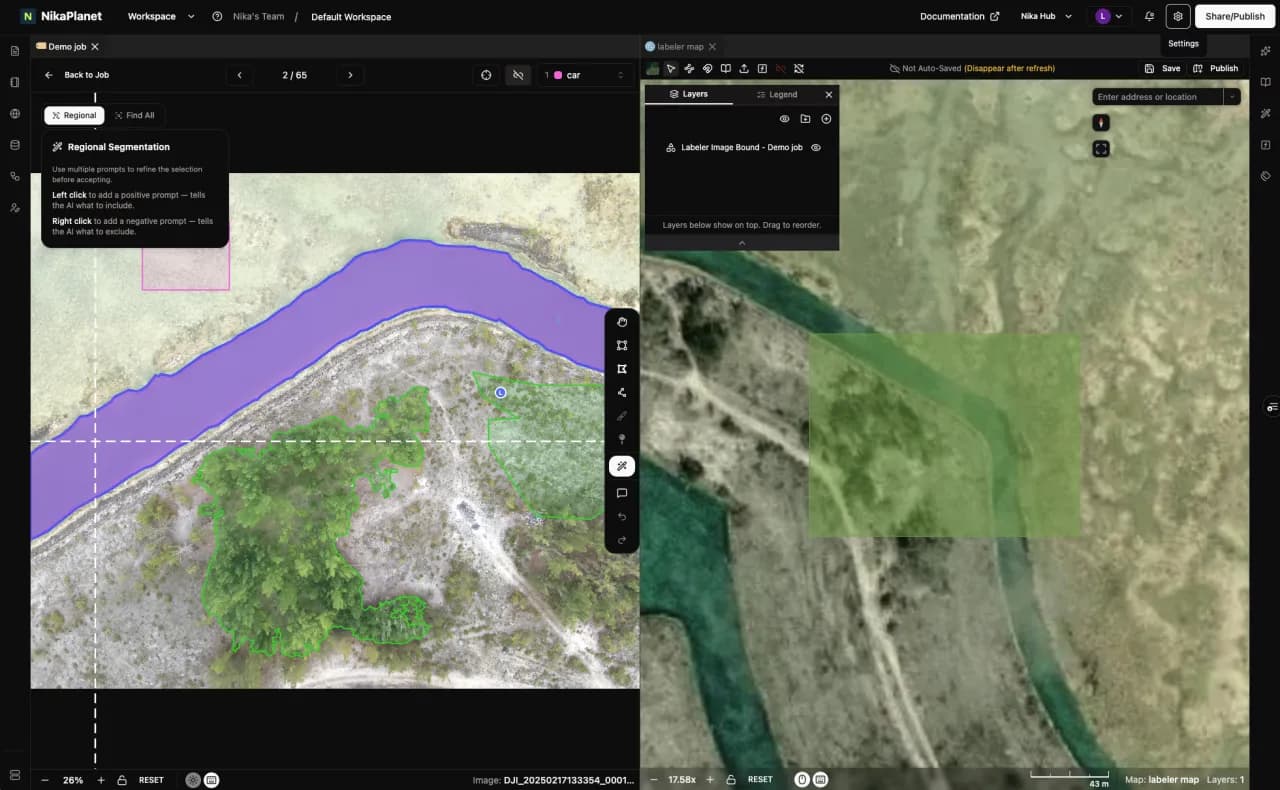Reset the map zoom
This screenshot has width=1280, height=790.
click(x=760, y=780)
